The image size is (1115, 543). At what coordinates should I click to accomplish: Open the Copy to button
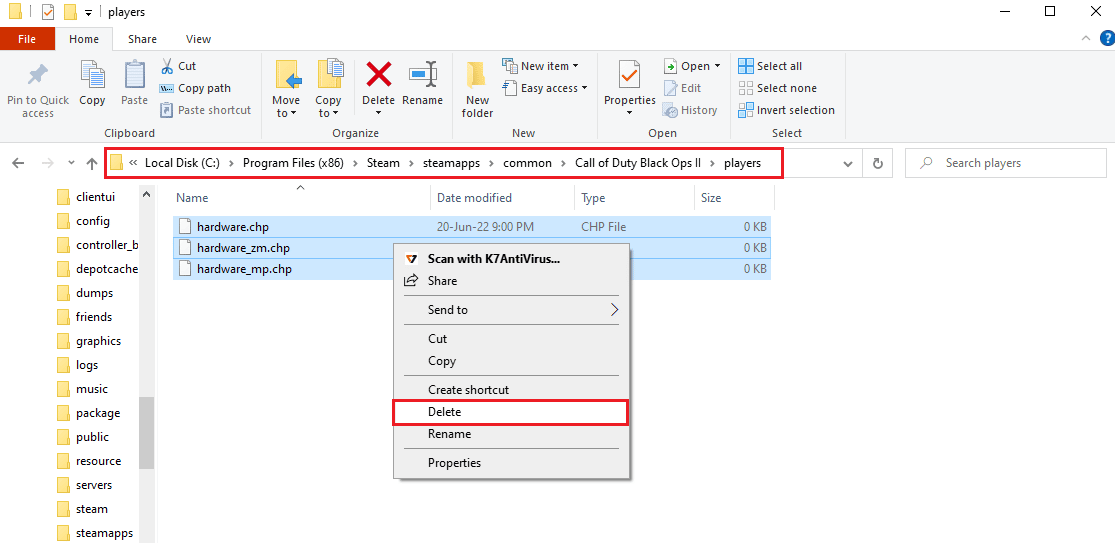(329, 89)
